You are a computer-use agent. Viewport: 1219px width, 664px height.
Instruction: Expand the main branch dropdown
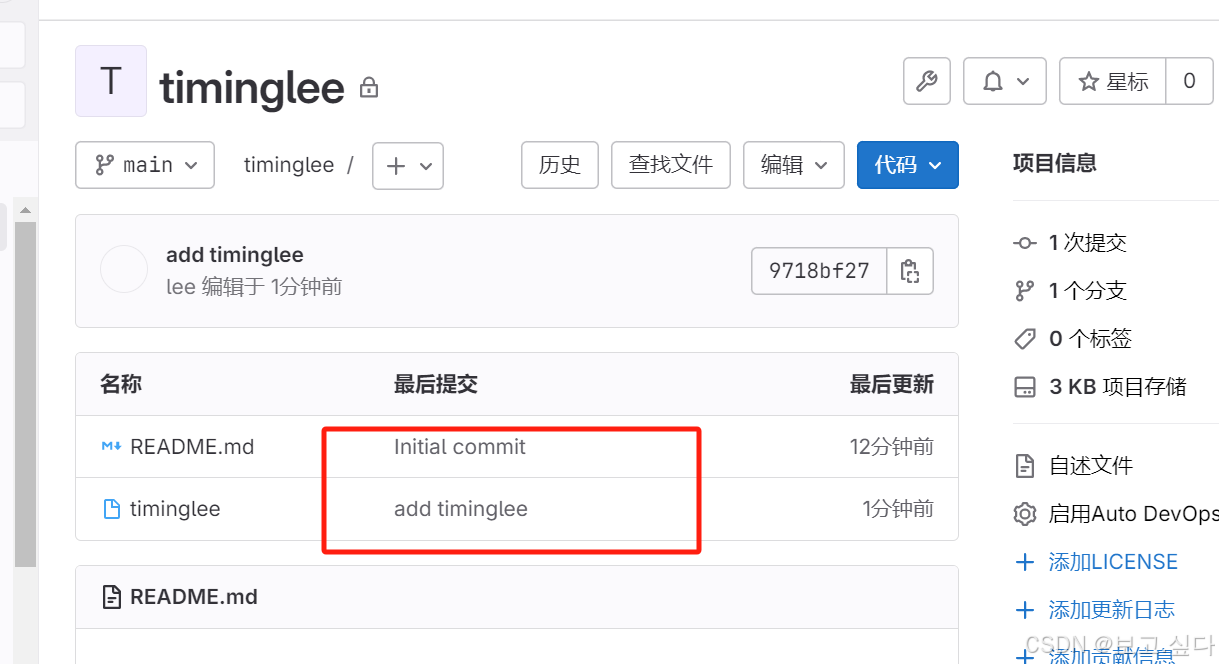(x=145, y=164)
